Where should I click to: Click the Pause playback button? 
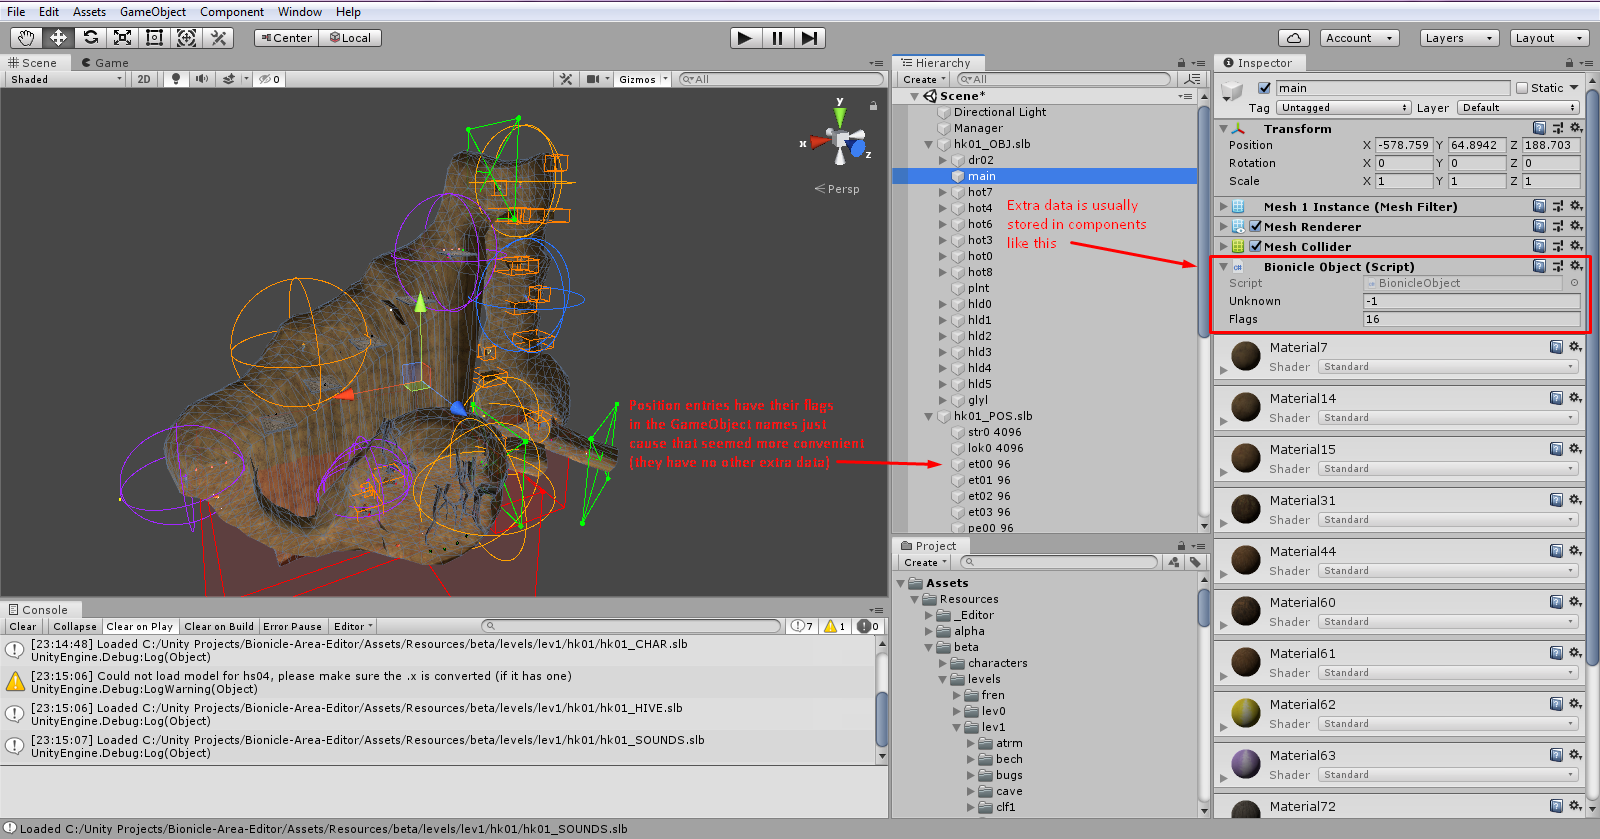pos(777,38)
